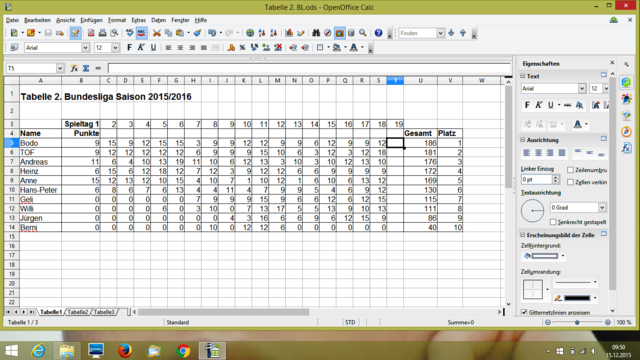Screen dimensions: 640x360
Task: Open the Function Wizard fx icon
Action: click(74, 69)
